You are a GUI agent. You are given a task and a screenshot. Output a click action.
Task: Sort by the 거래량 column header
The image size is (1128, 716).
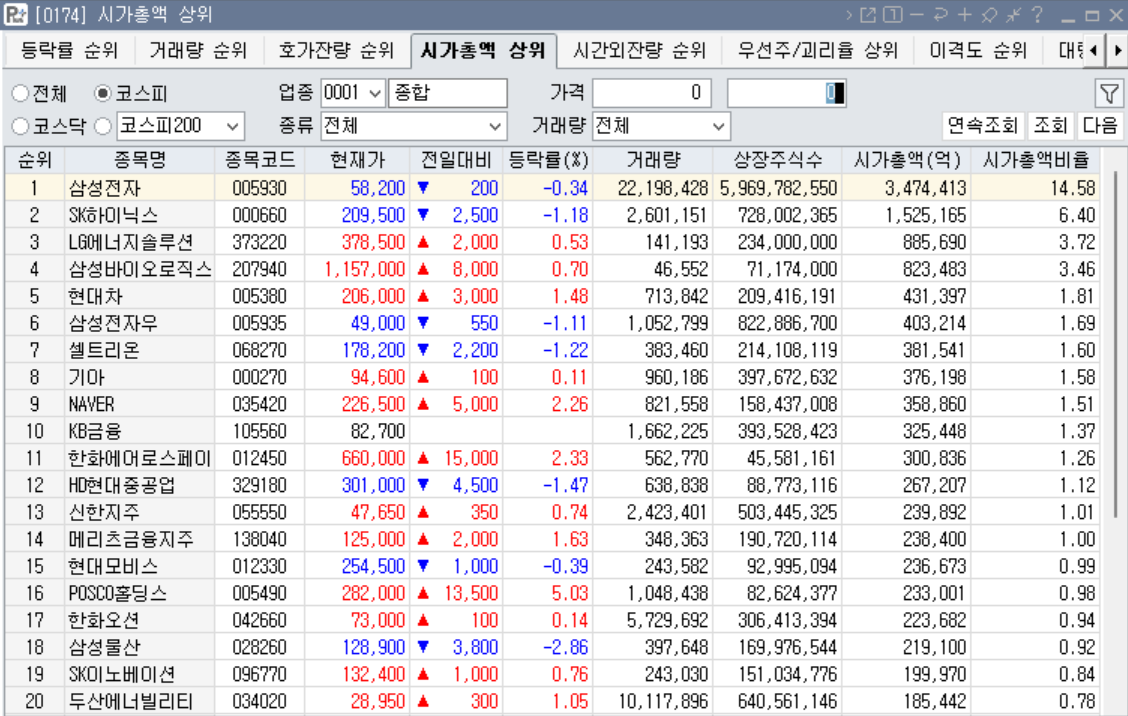[652, 160]
